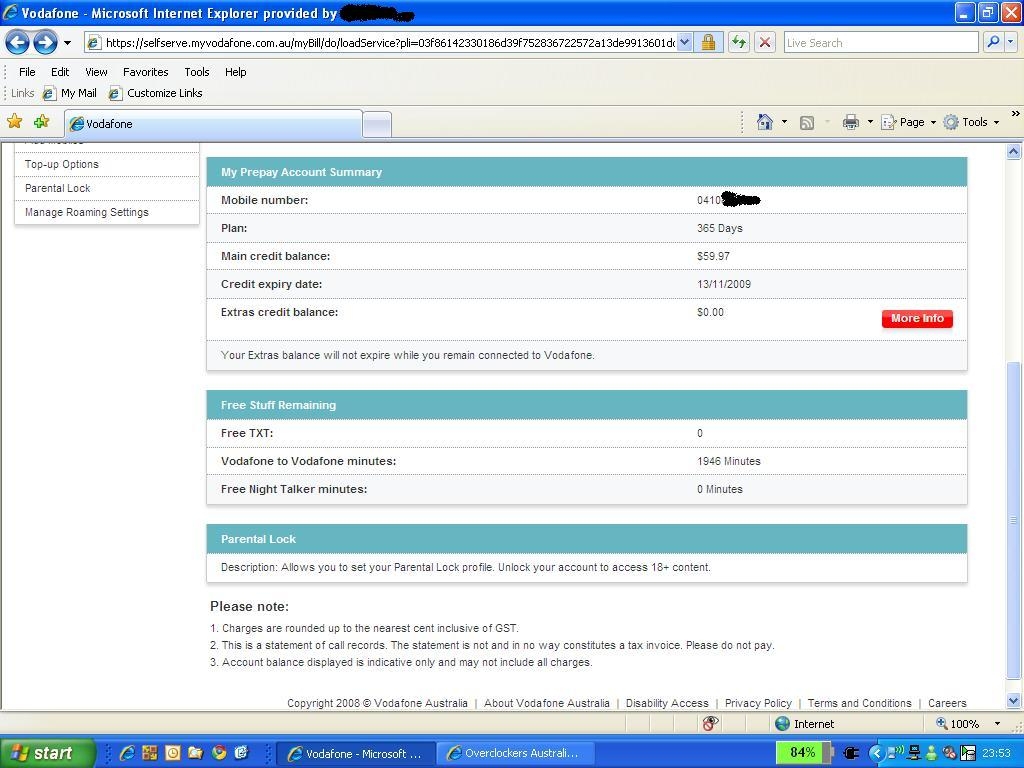Show more command bar items chevron
This screenshot has height=768, width=1024.
click(x=1015, y=114)
